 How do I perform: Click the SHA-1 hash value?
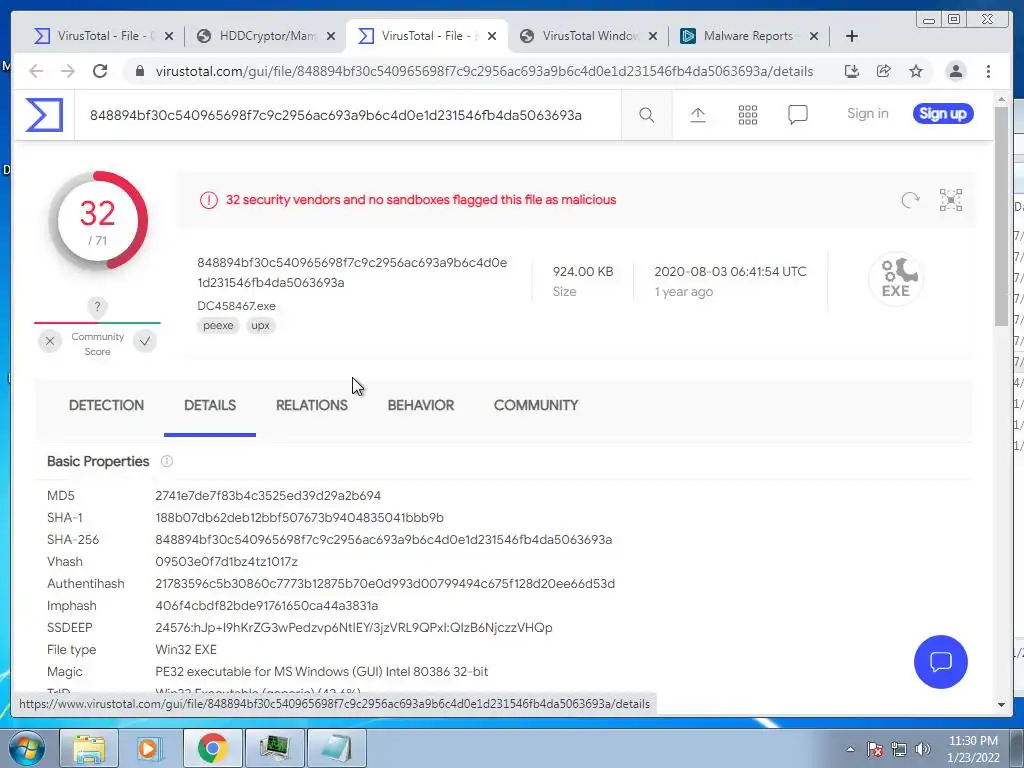click(x=299, y=518)
